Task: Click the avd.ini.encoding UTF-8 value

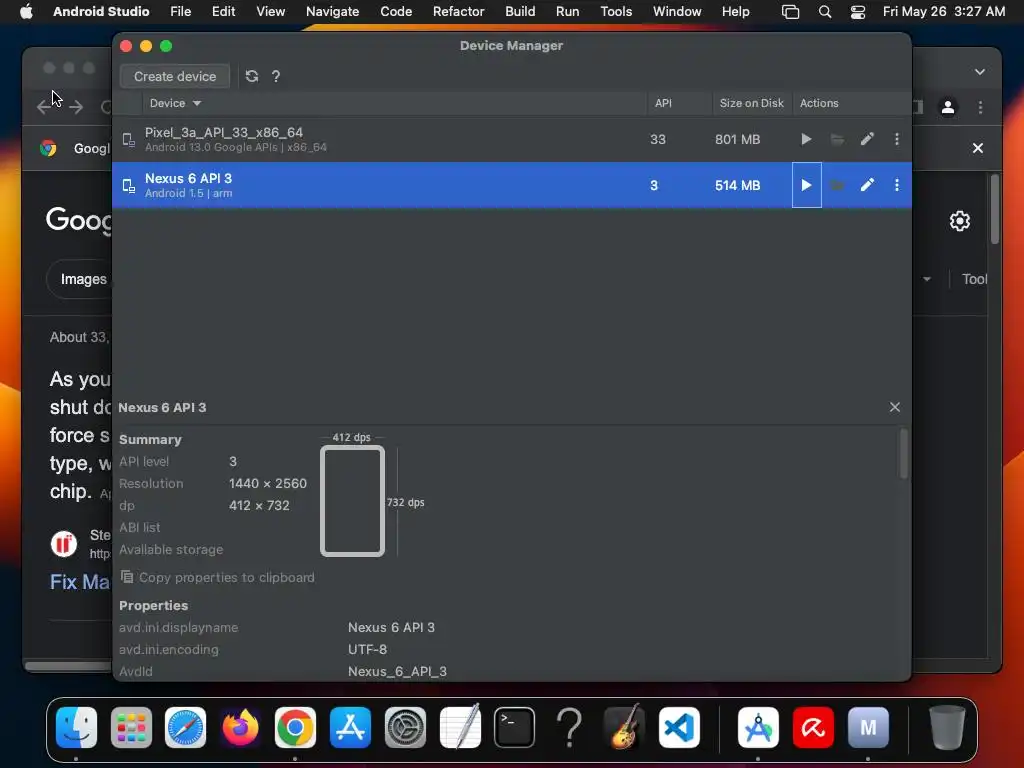Action: (x=367, y=649)
